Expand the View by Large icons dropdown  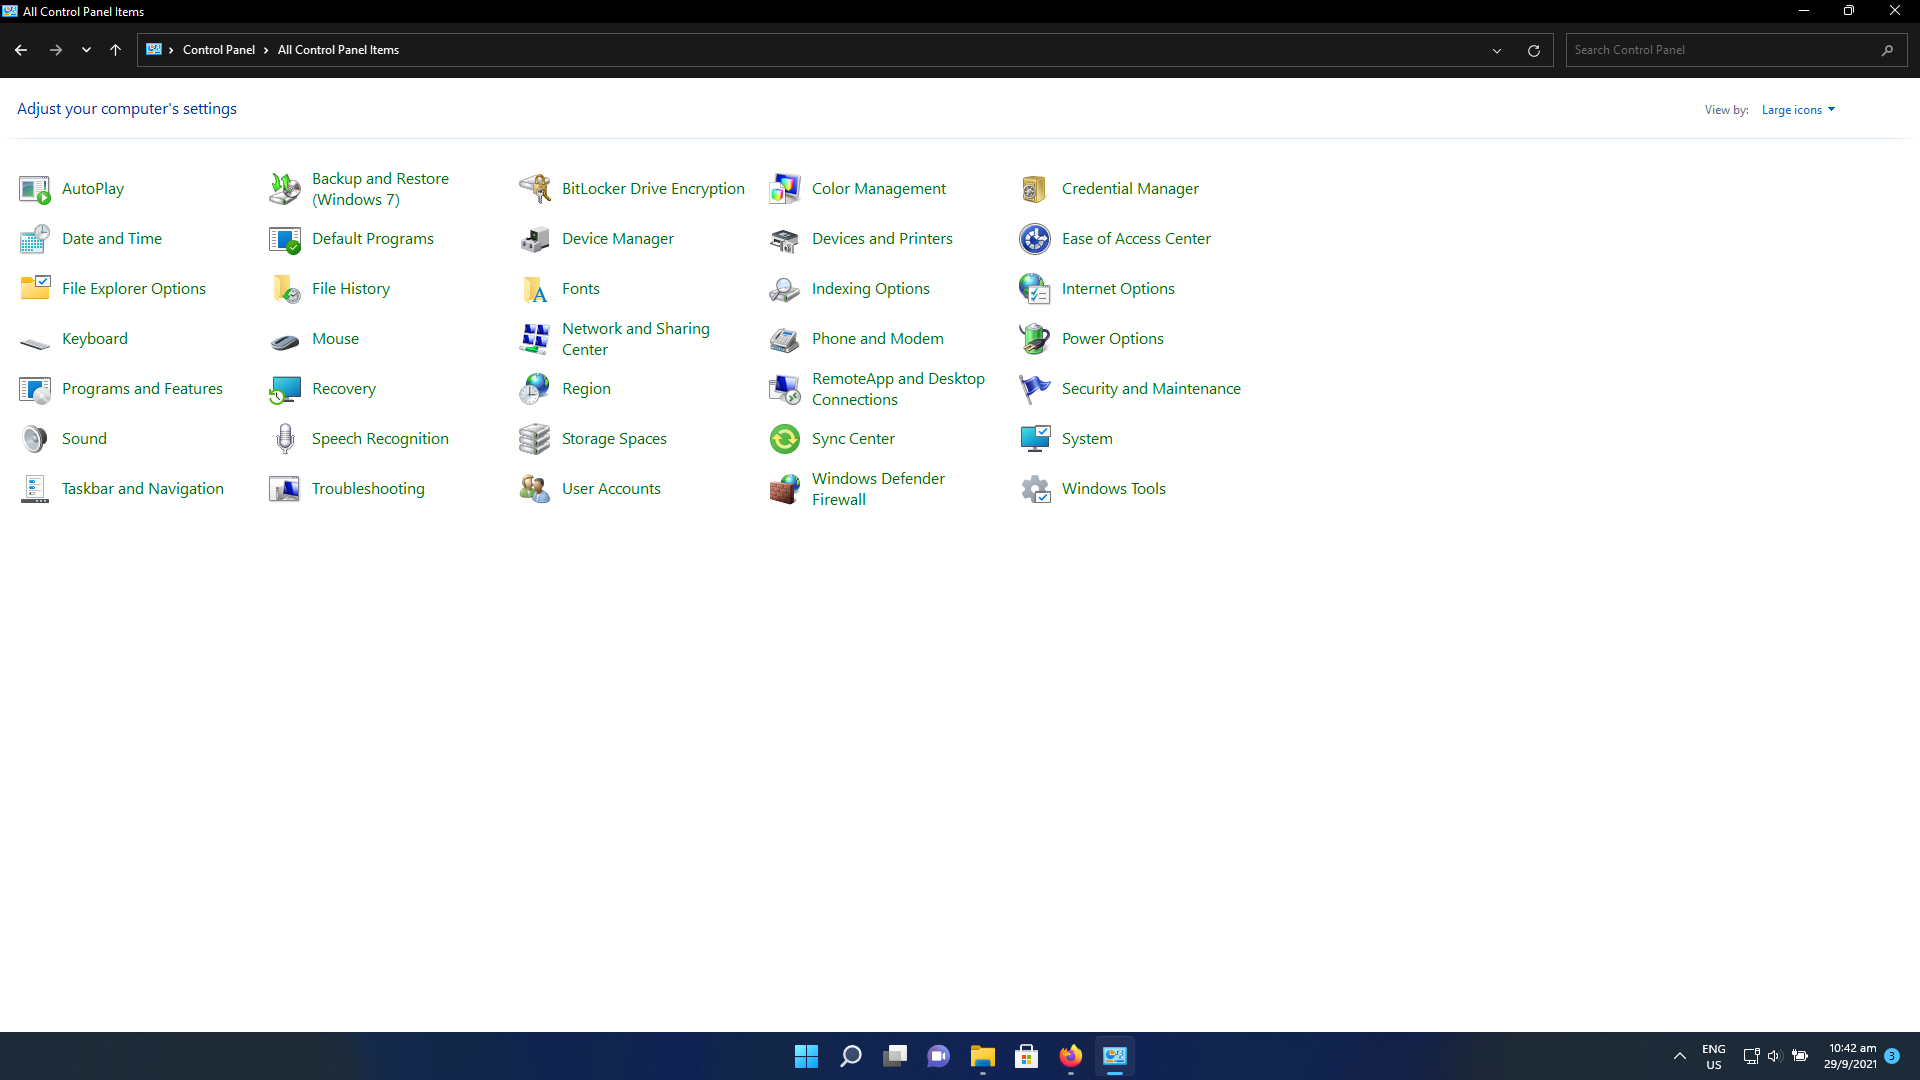coord(1798,110)
